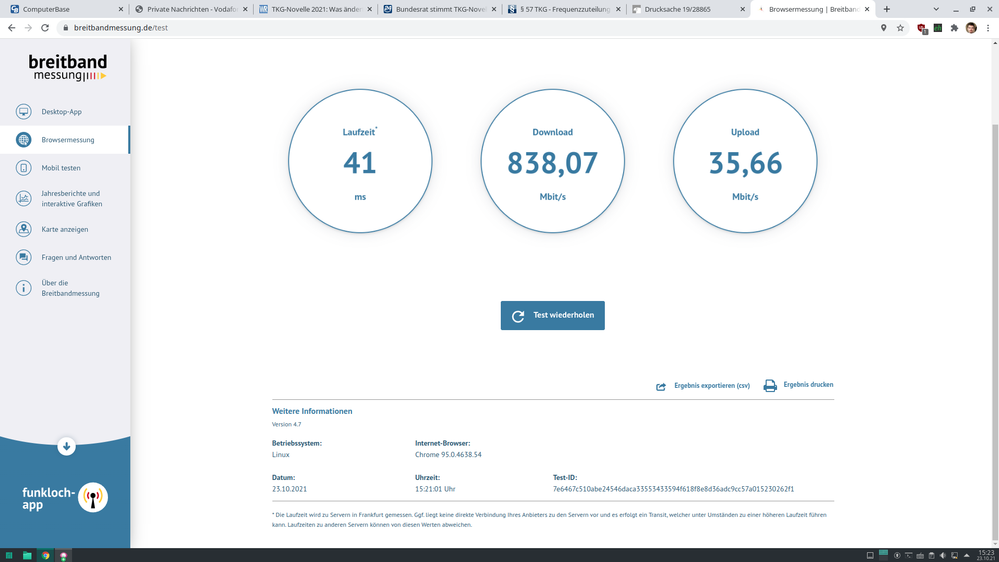The image size is (999, 562).
Task: Click the address bar URL breitbandmessung.de/test
Action: [120, 28]
